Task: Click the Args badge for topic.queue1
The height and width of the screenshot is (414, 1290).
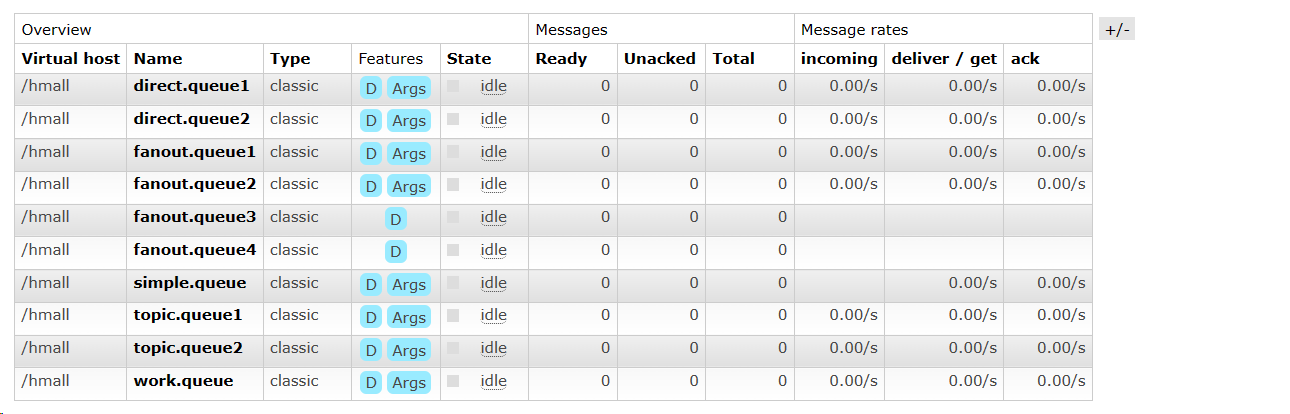Action: pos(409,317)
